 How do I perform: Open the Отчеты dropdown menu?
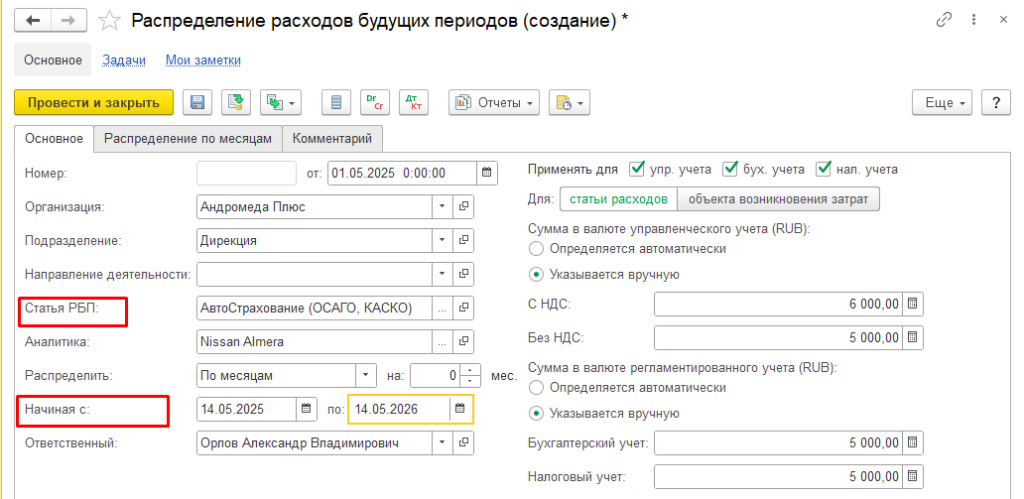[x=495, y=103]
